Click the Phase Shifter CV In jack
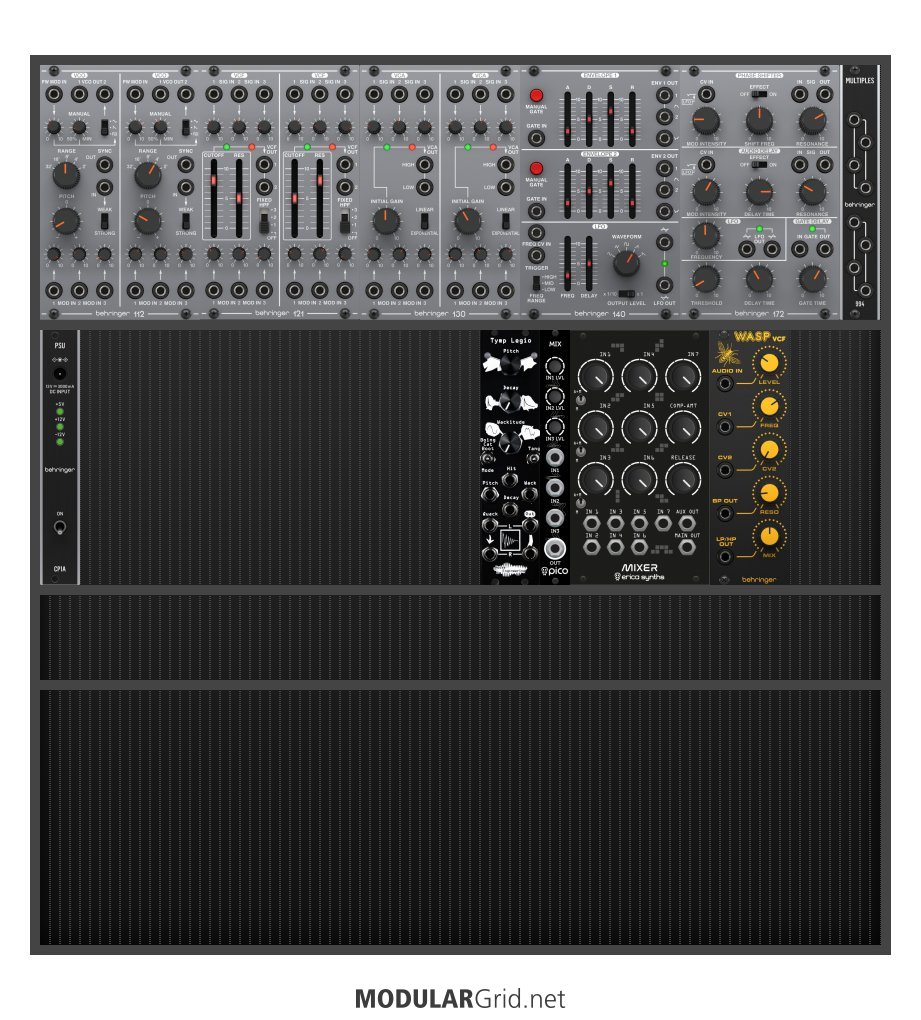Viewport: 921px width, 1020px height. [706, 94]
